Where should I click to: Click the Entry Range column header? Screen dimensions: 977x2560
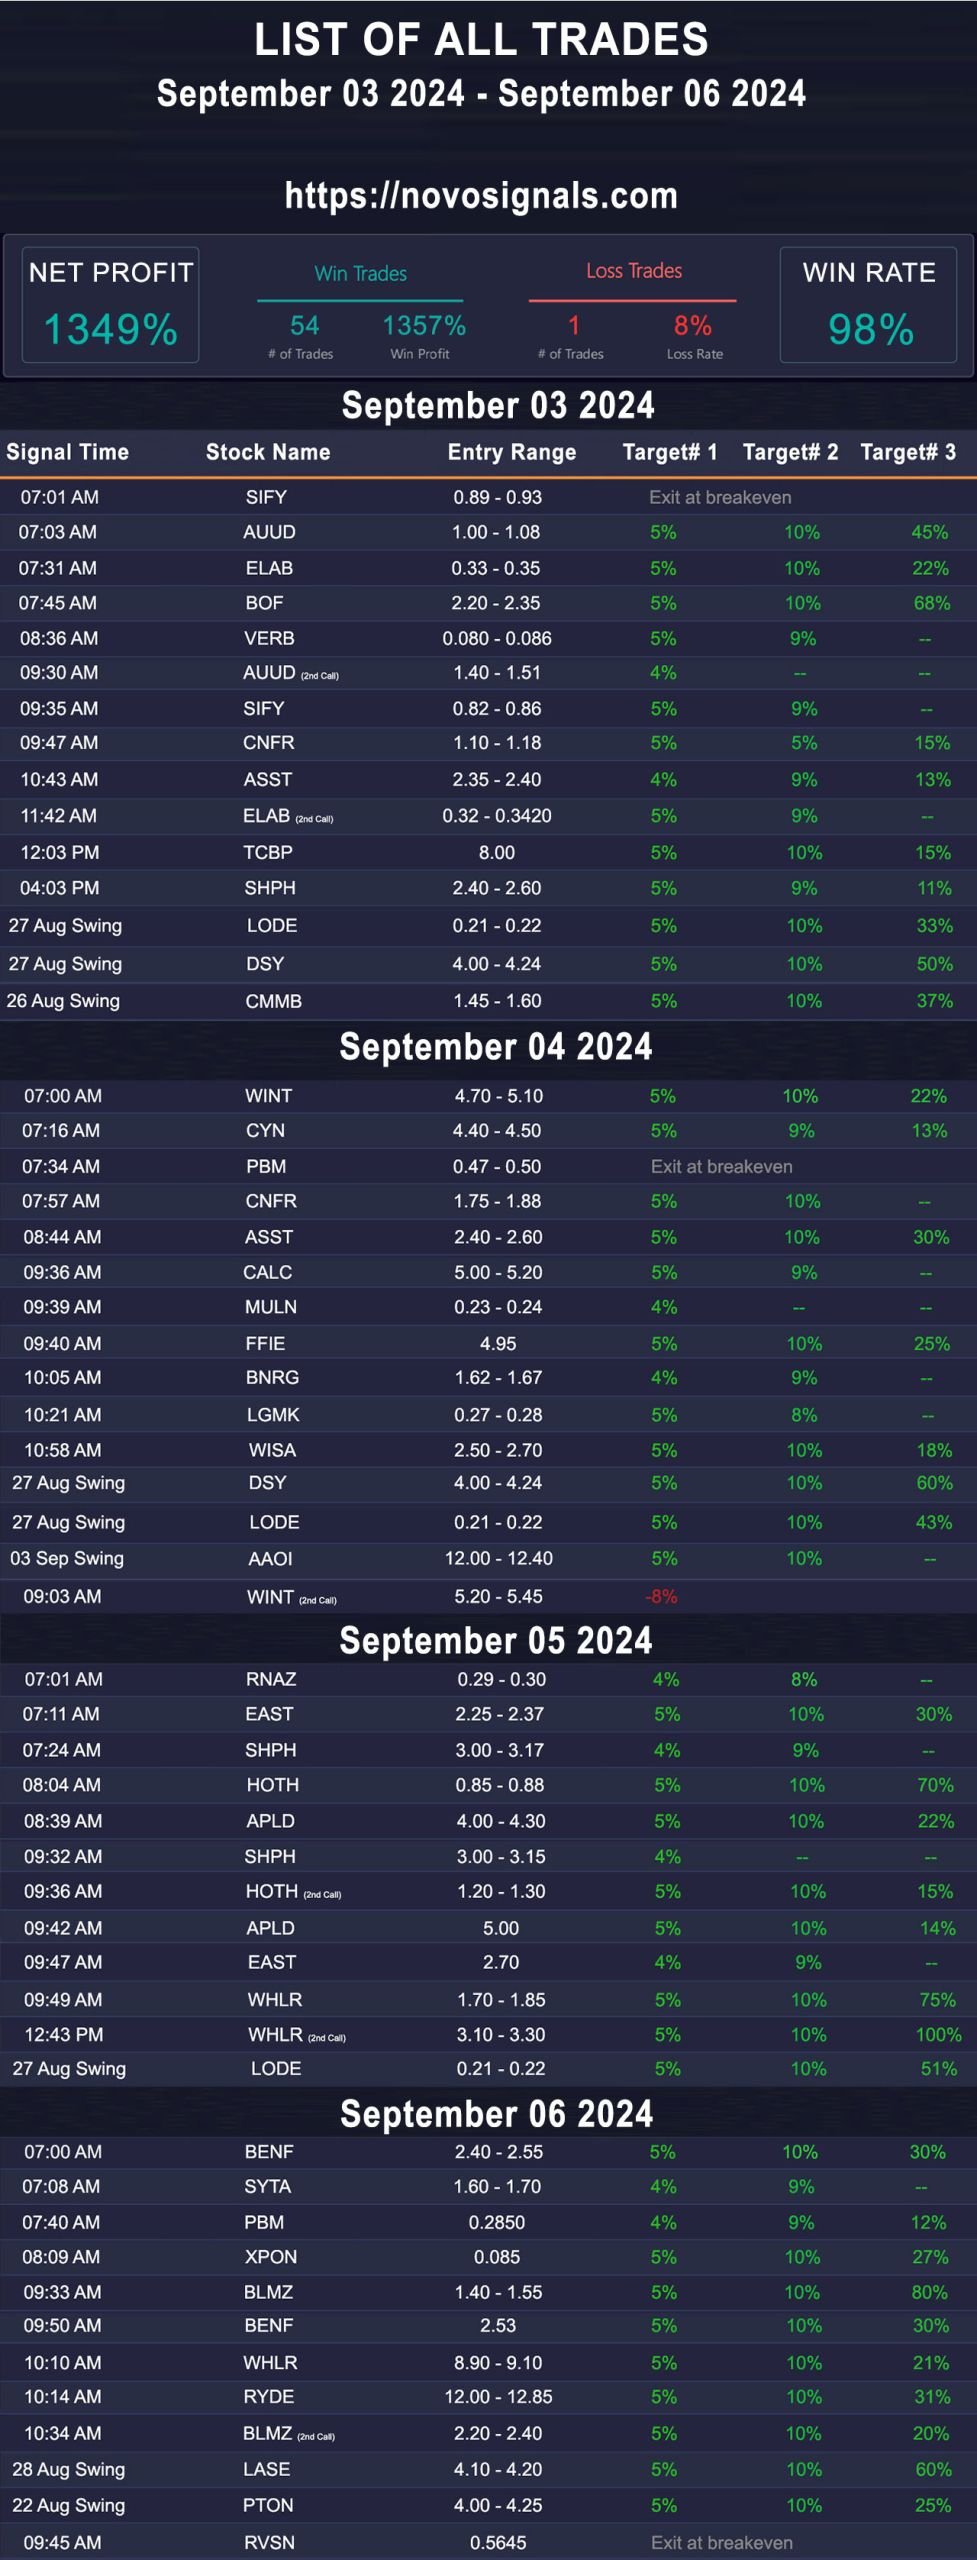click(x=512, y=452)
